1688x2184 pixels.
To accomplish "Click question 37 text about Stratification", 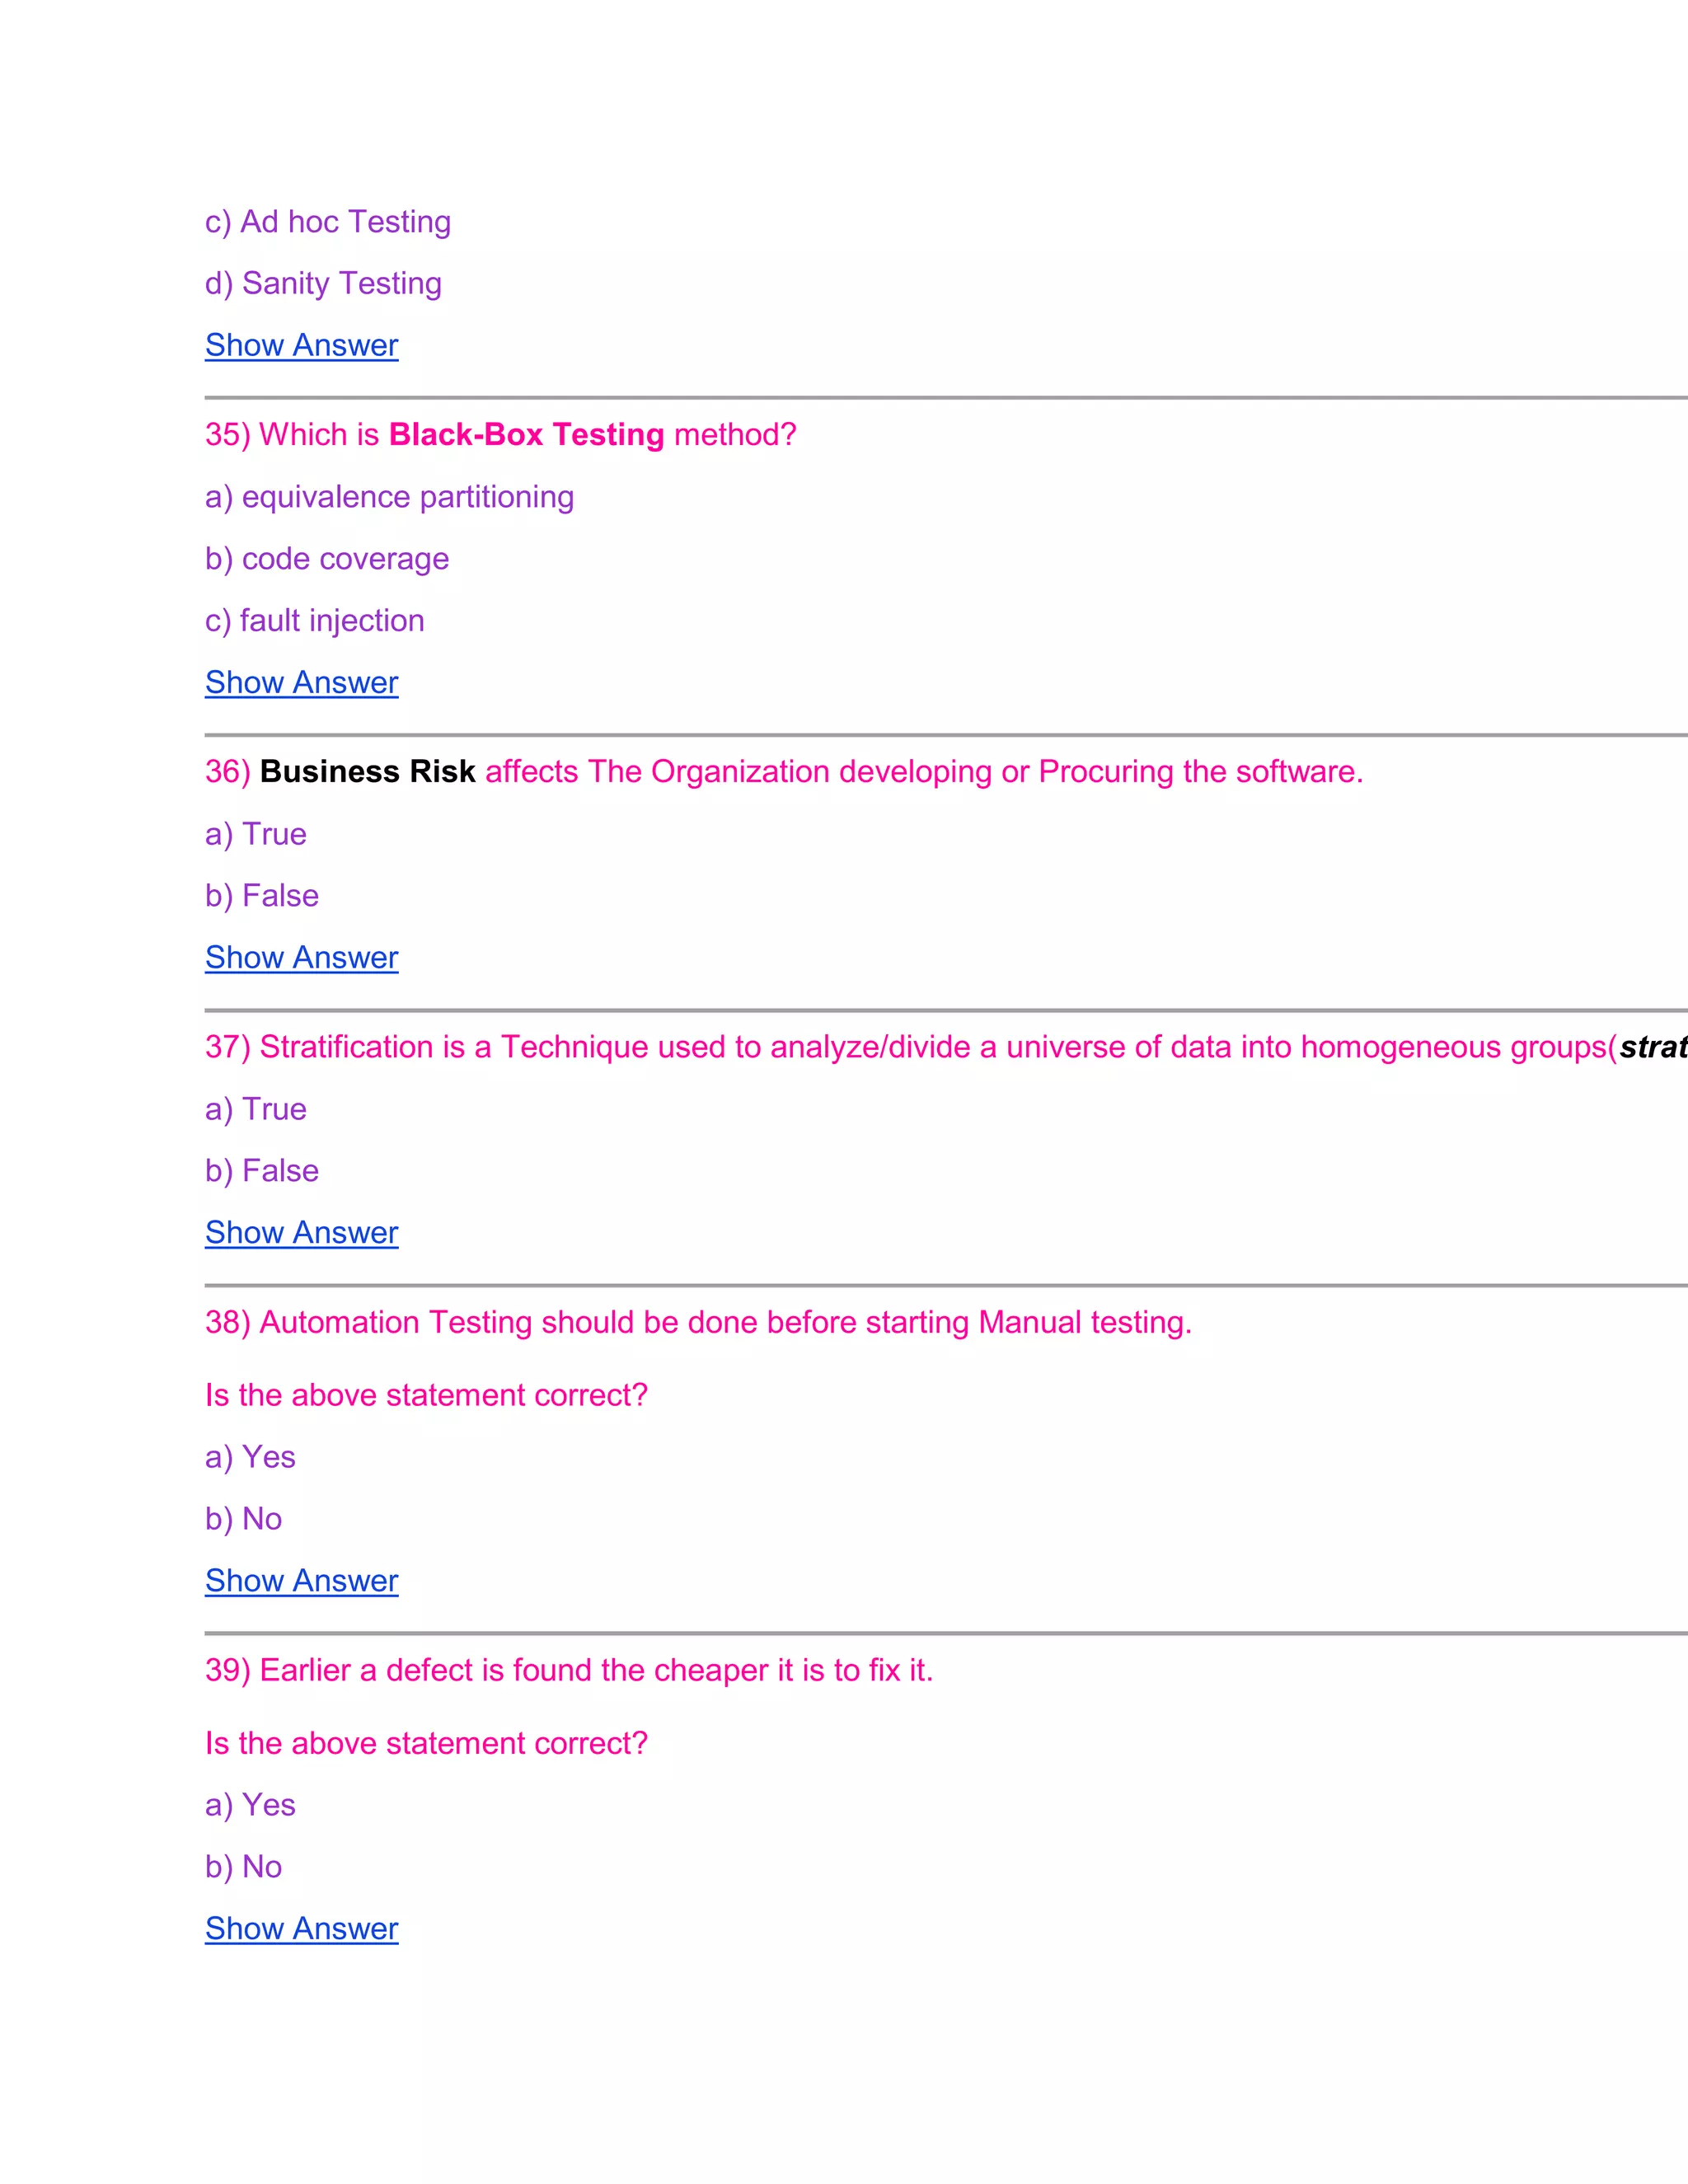I will pos(946,1047).
